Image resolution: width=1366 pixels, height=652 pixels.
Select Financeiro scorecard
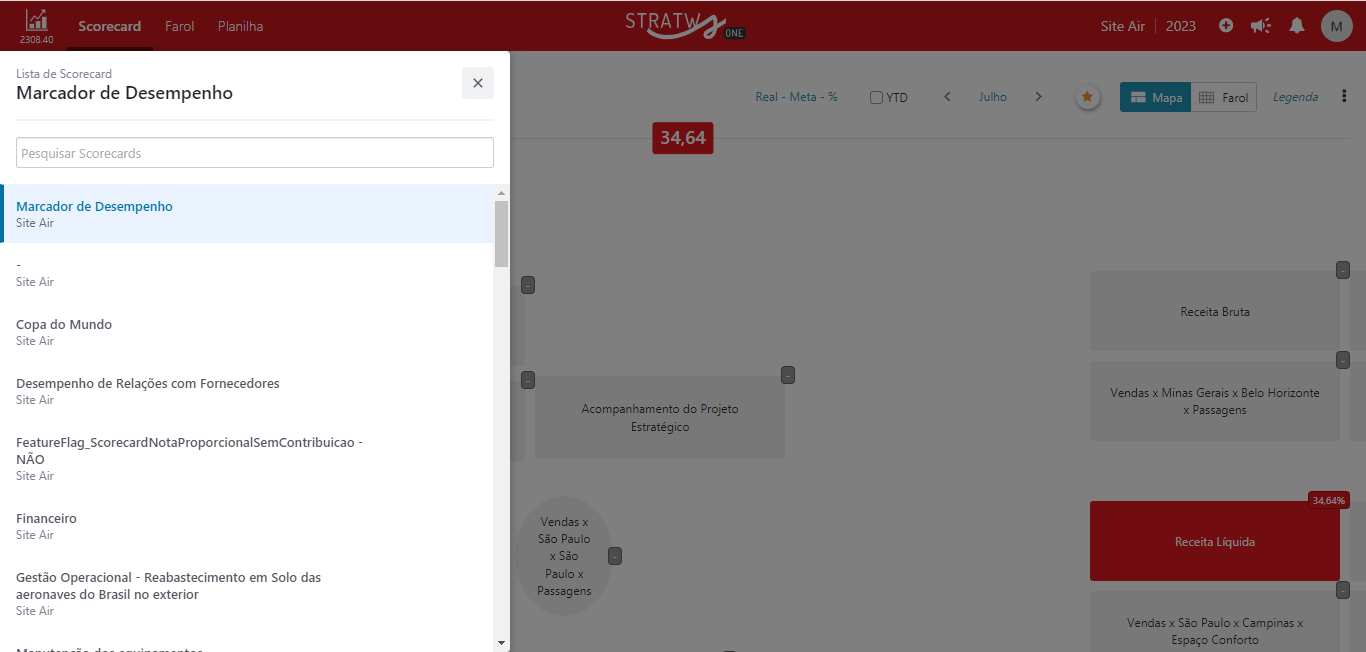point(248,526)
